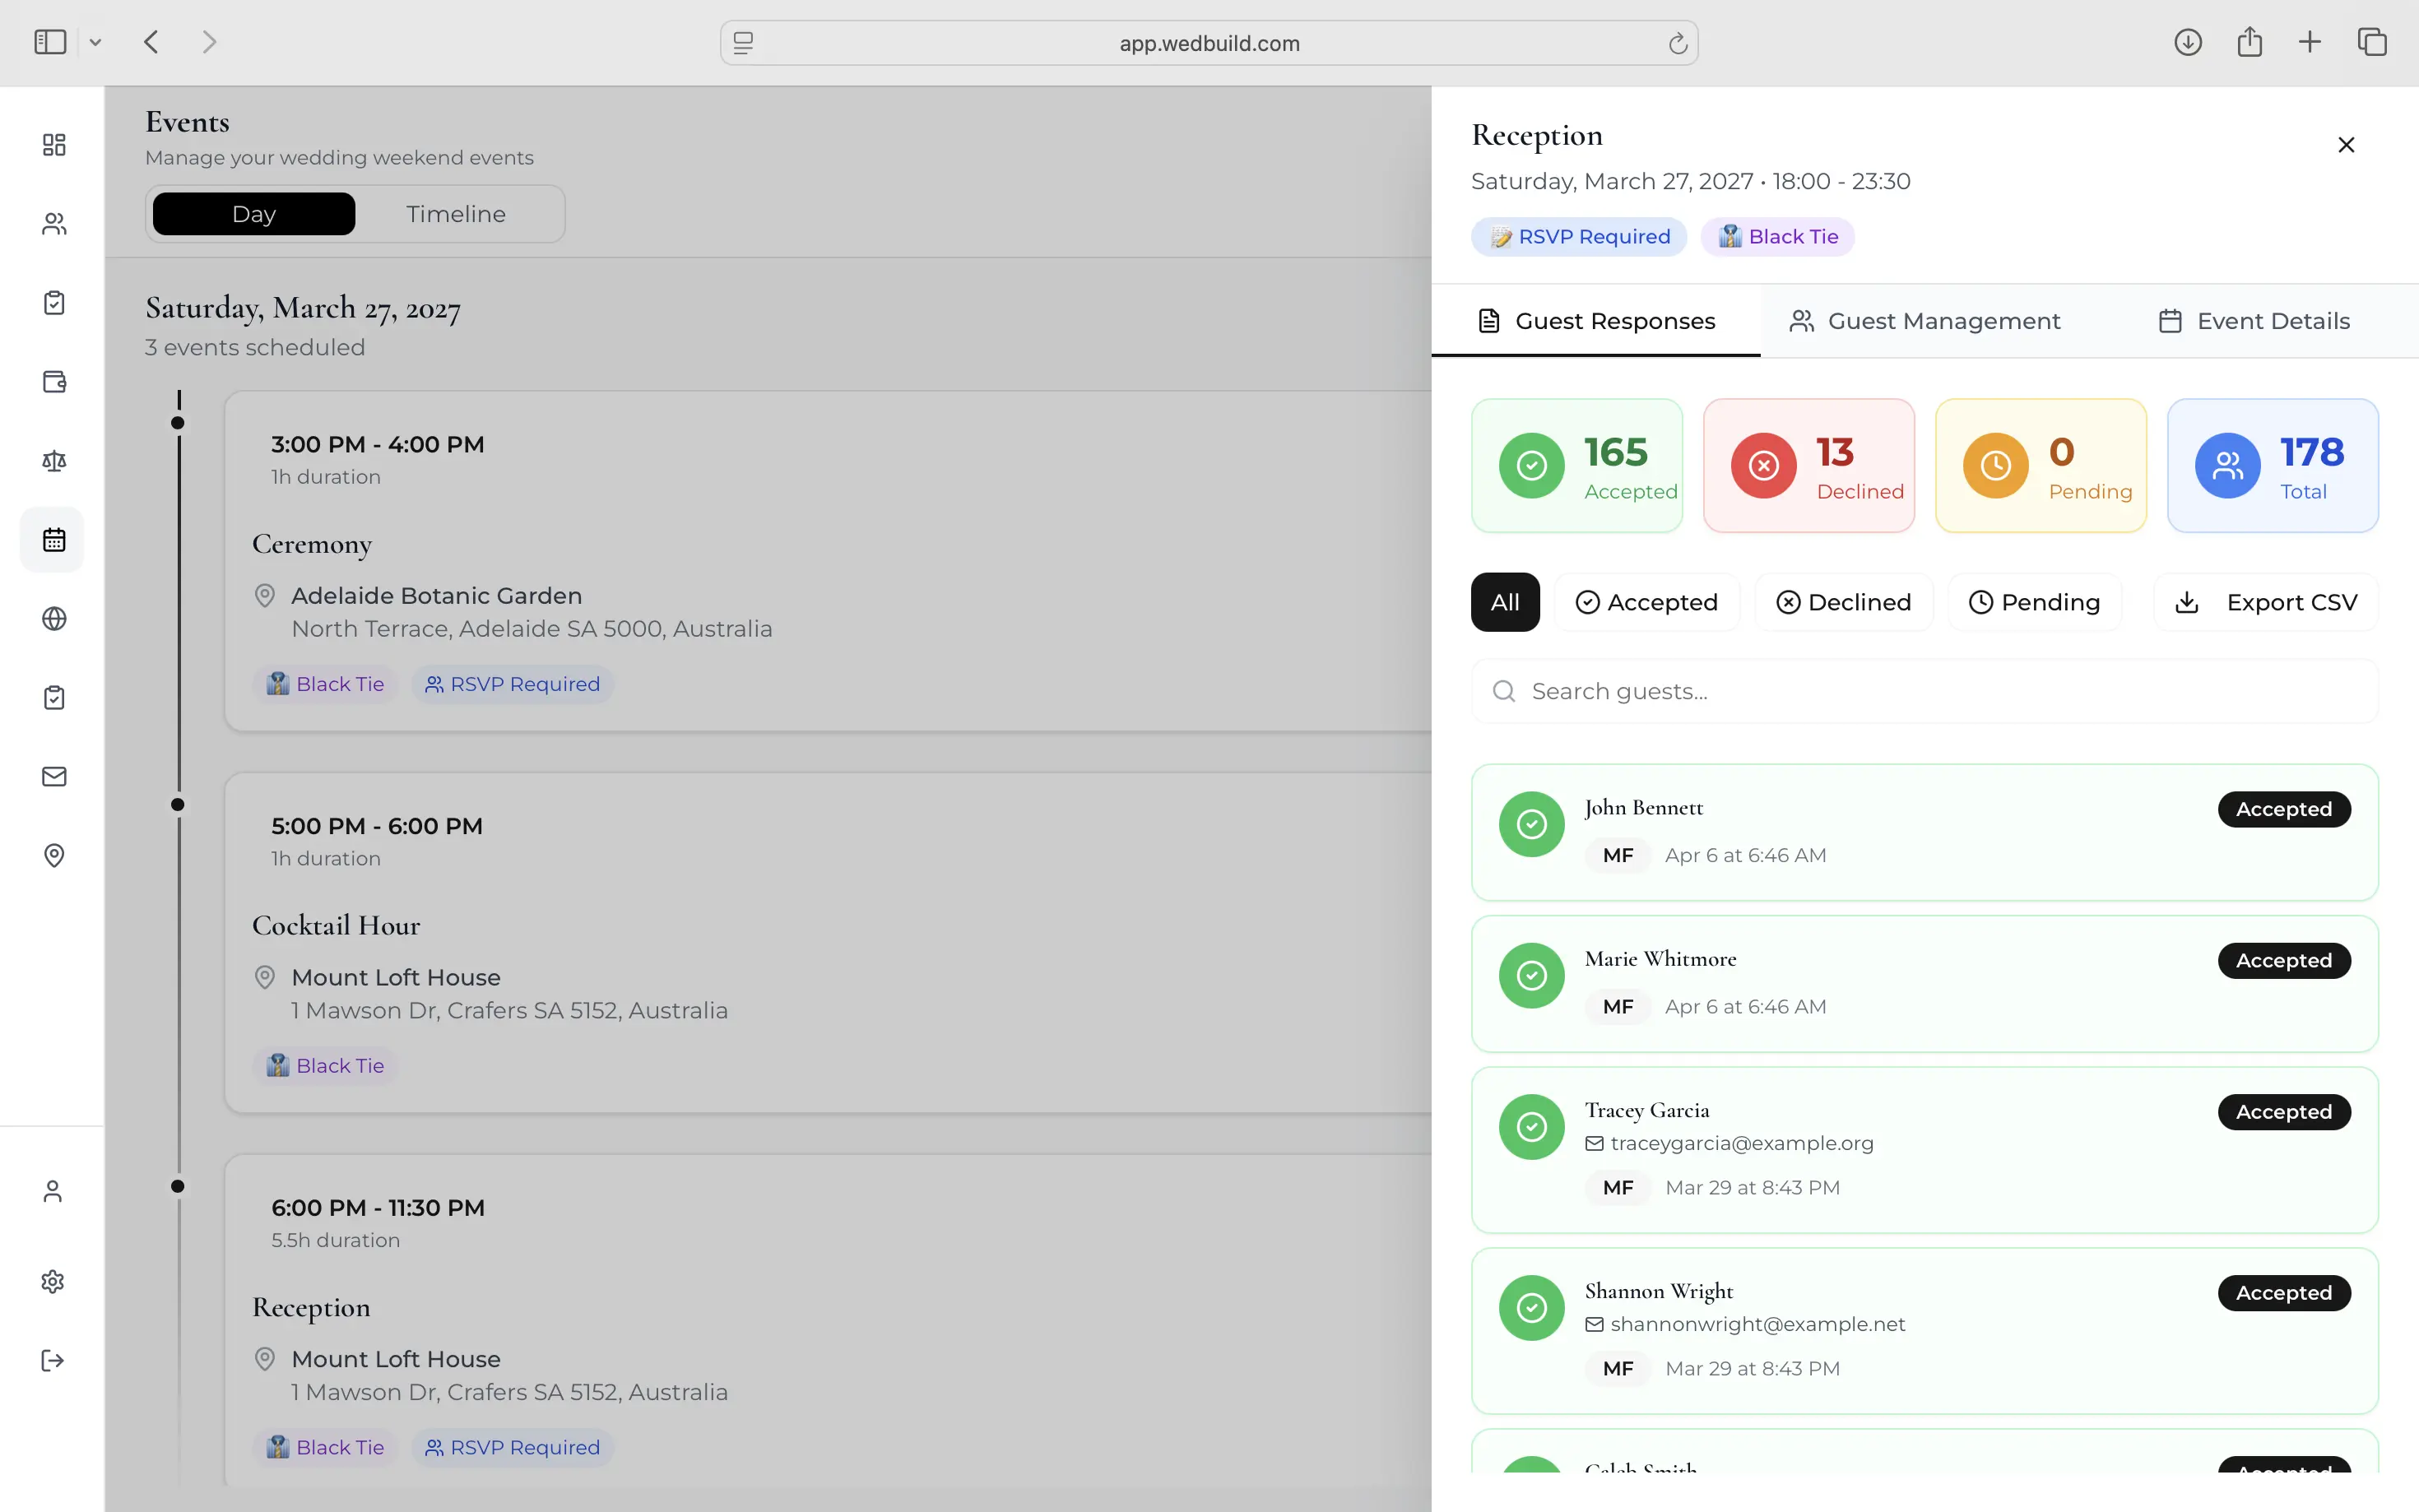Click the RSVP Required tag in Reception header
This screenshot has height=1512, width=2419.
[1579, 237]
